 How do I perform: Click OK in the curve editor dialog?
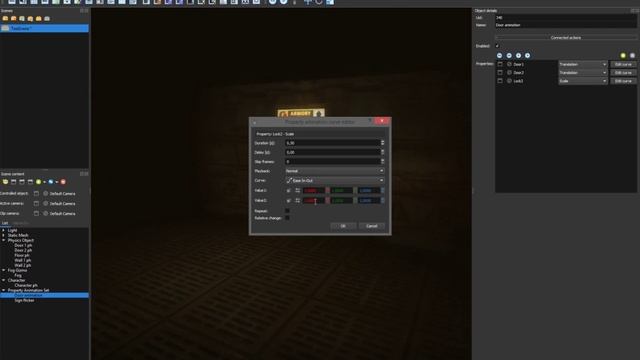[342, 226]
